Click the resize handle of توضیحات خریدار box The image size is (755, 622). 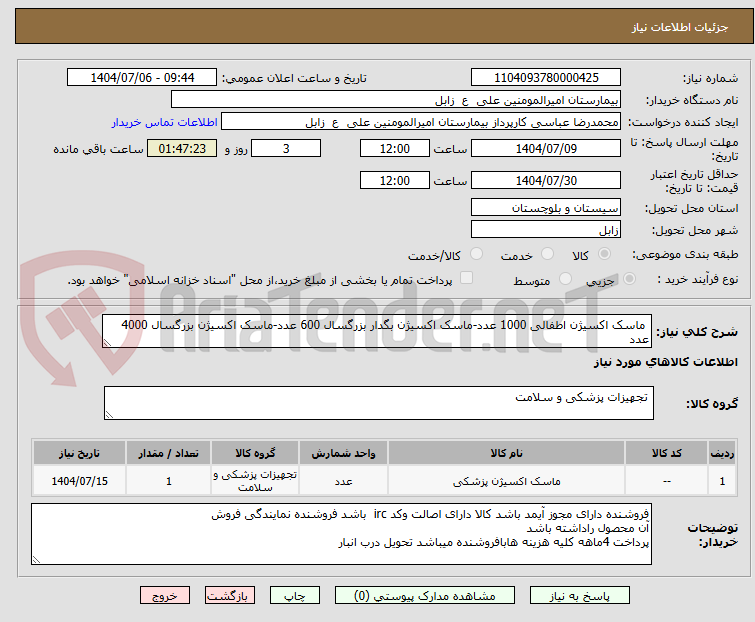pos(36,559)
